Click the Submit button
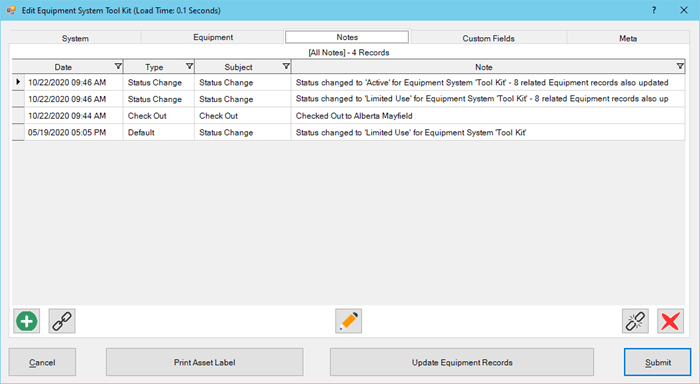Screen dimensions: 700x384 (658, 362)
